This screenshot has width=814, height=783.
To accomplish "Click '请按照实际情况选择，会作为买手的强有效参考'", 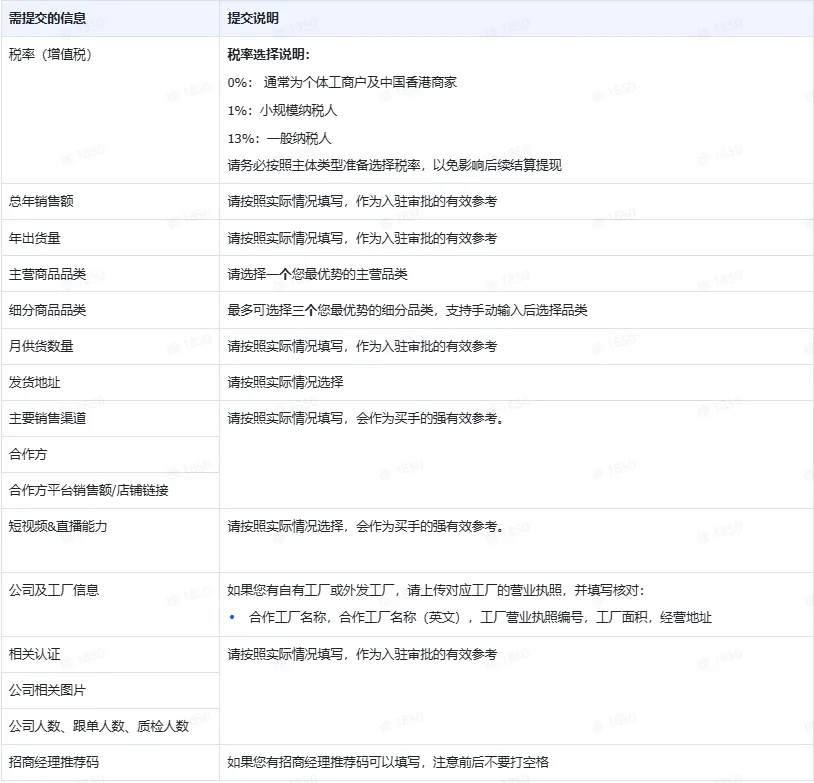I will click(x=365, y=526).
